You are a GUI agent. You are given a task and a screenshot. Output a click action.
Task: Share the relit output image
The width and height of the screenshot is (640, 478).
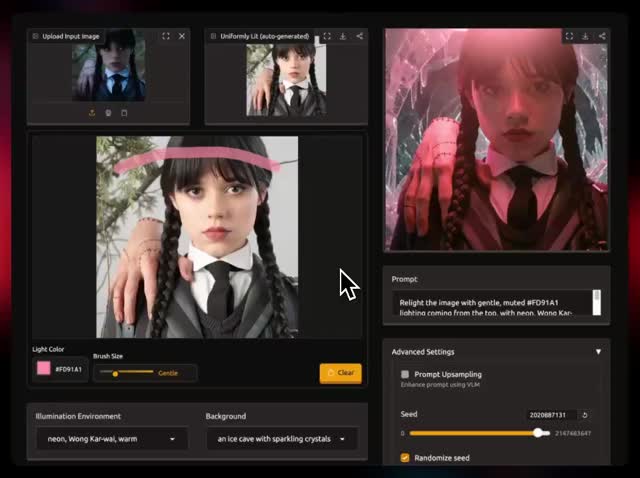tap(602, 36)
